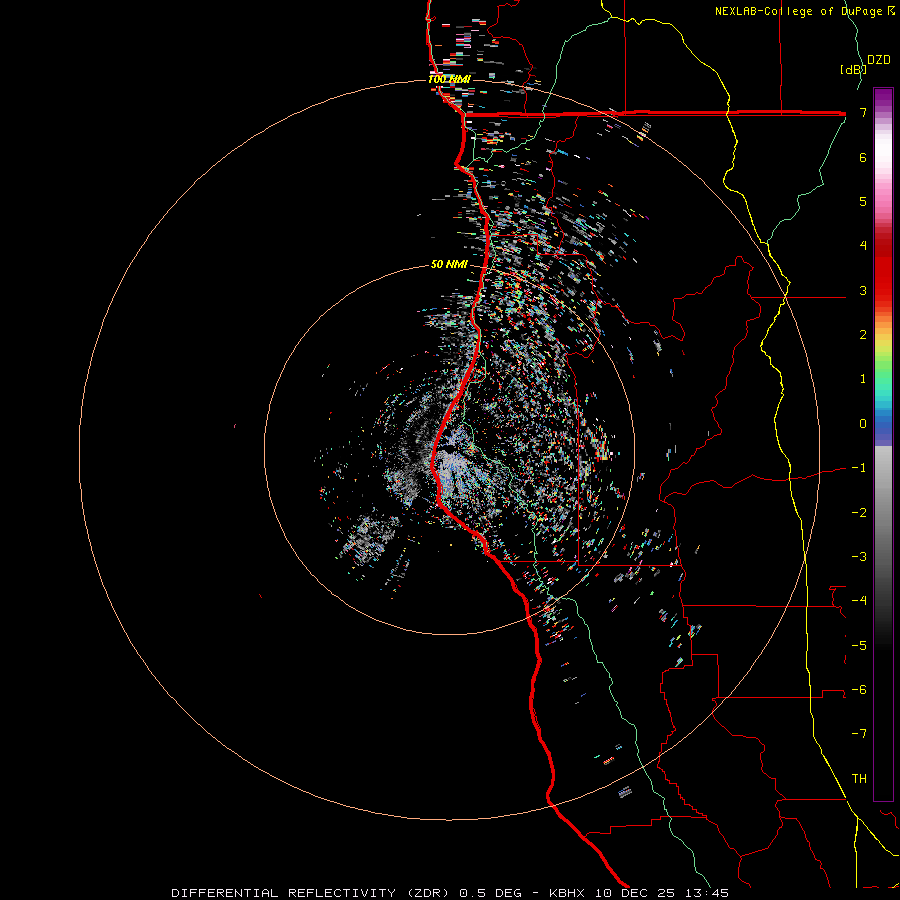Image resolution: width=900 pixels, height=900 pixels.
Task: Click the 4 value on the color scale
Action: coord(863,246)
